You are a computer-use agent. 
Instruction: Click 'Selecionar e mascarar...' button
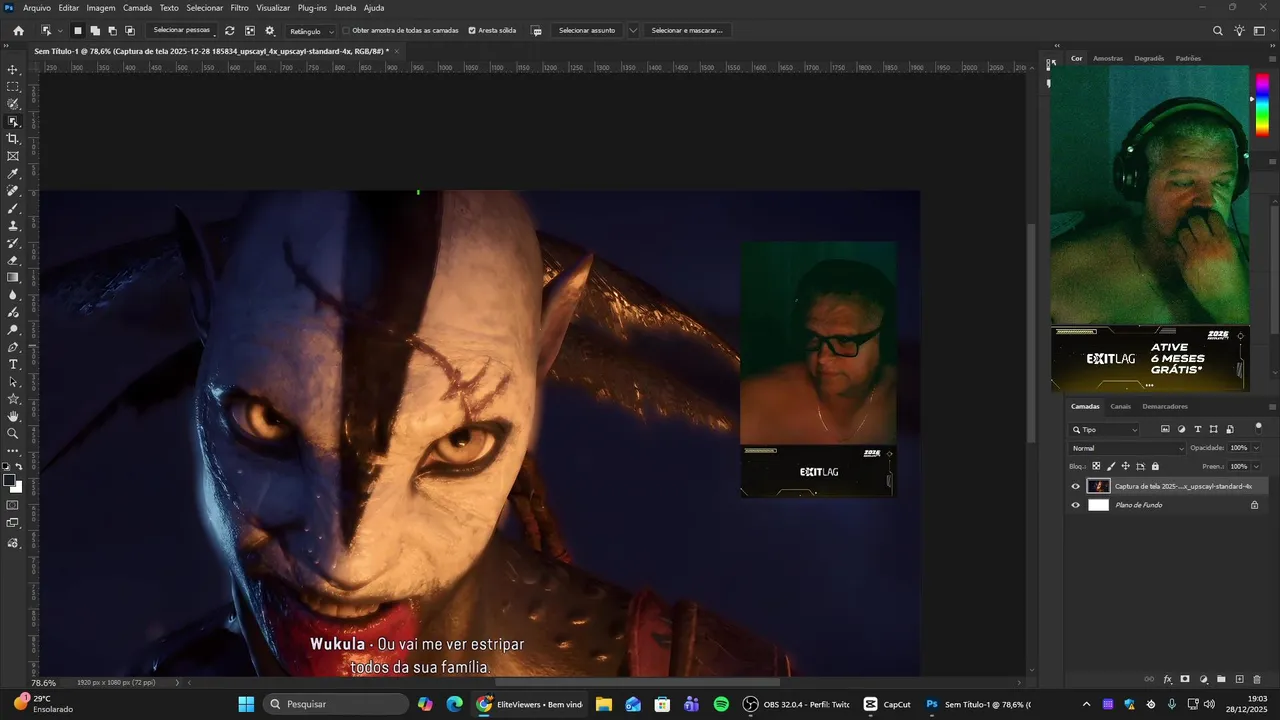tap(687, 31)
